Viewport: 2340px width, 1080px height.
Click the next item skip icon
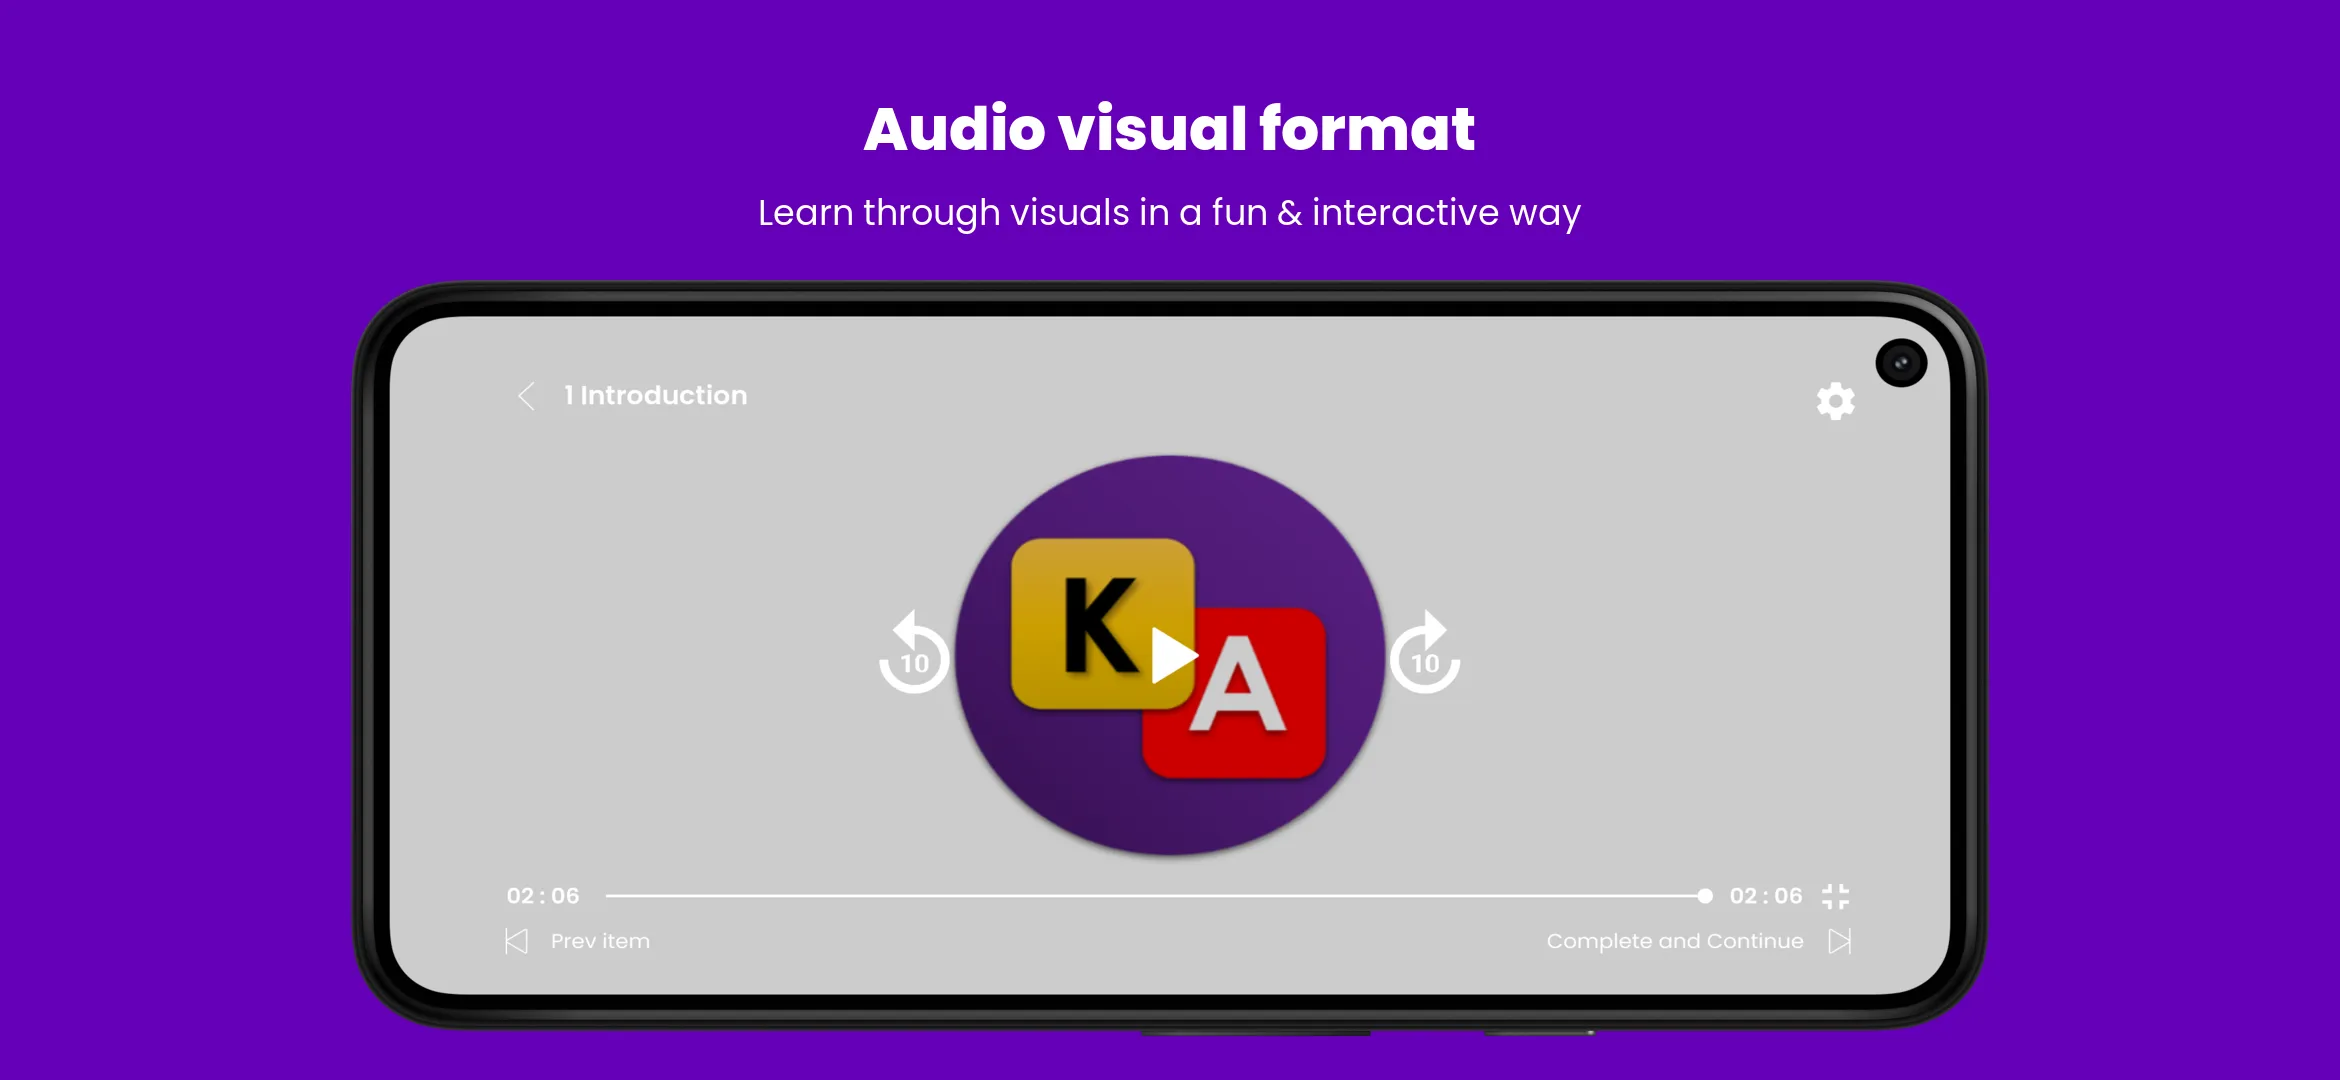click(1840, 941)
